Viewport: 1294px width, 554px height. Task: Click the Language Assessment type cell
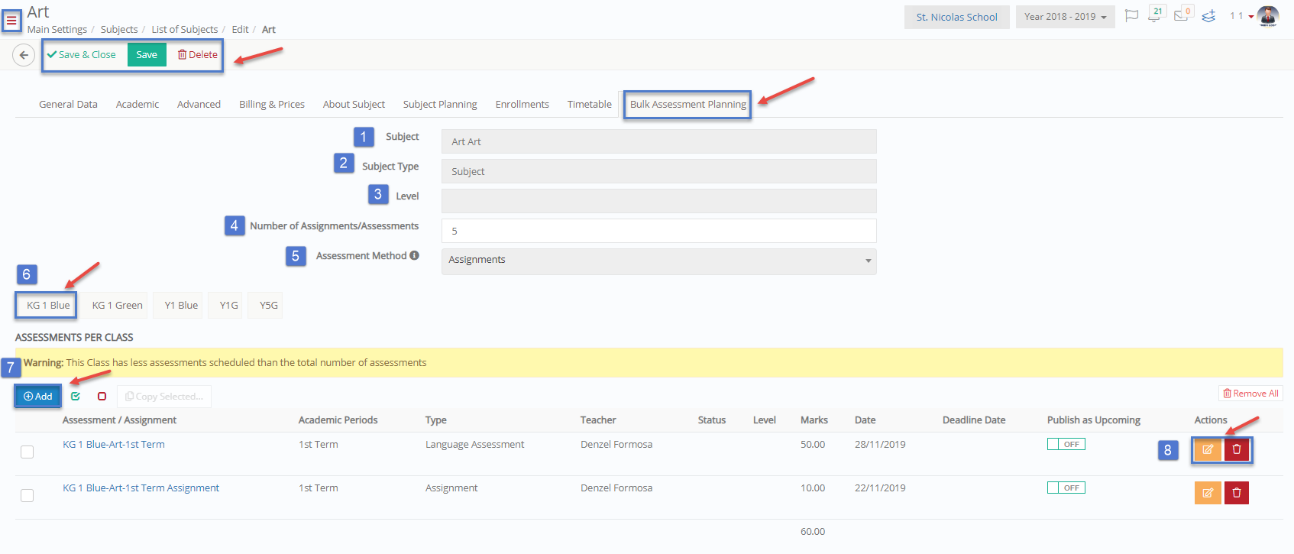(474, 444)
